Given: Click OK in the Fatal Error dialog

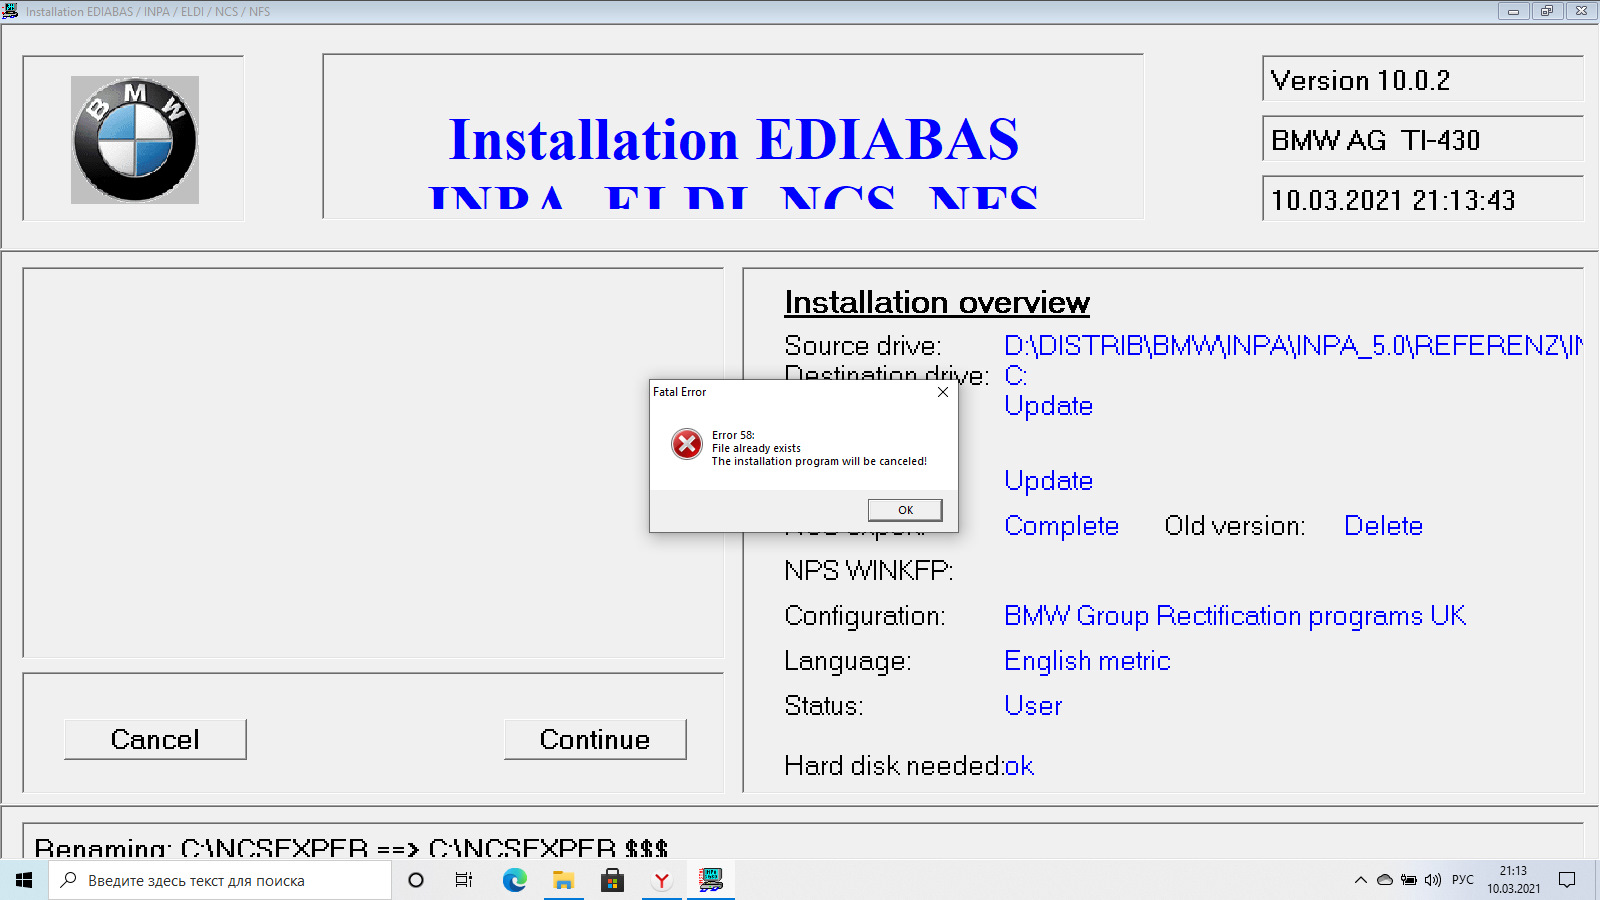Looking at the screenshot, I should coord(905,510).
